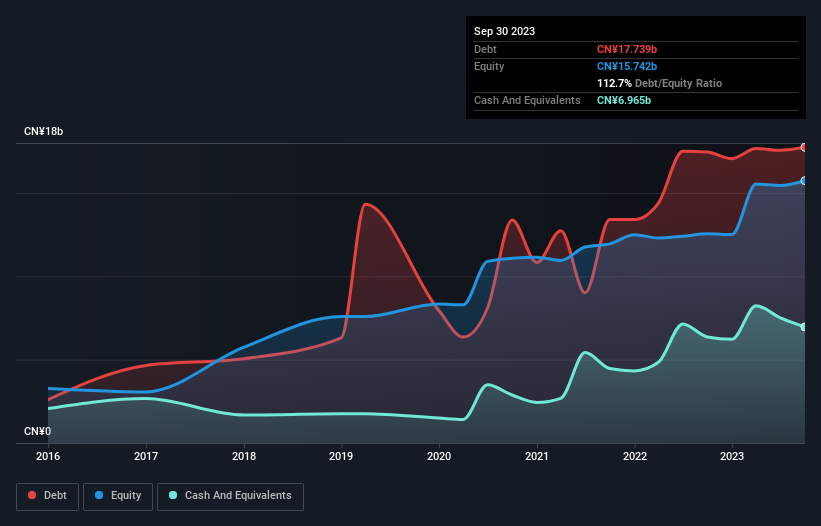Click the teal Cash legend dot
The image size is (821, 526).
tap(173, 495)
